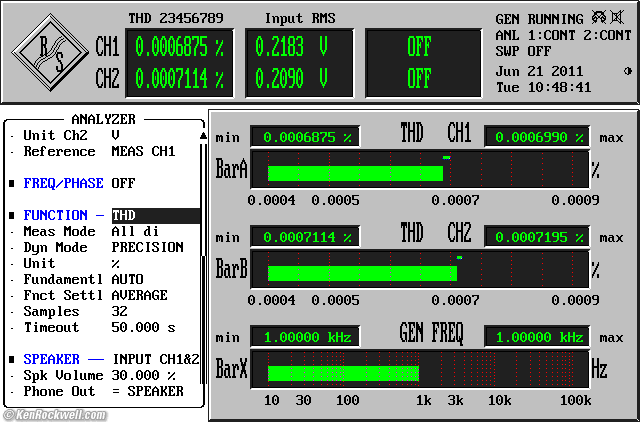Viewport: 640px width, 422px height.
Task: Select the highlighted FUNCTION value THD
Action: click(156, 215)
